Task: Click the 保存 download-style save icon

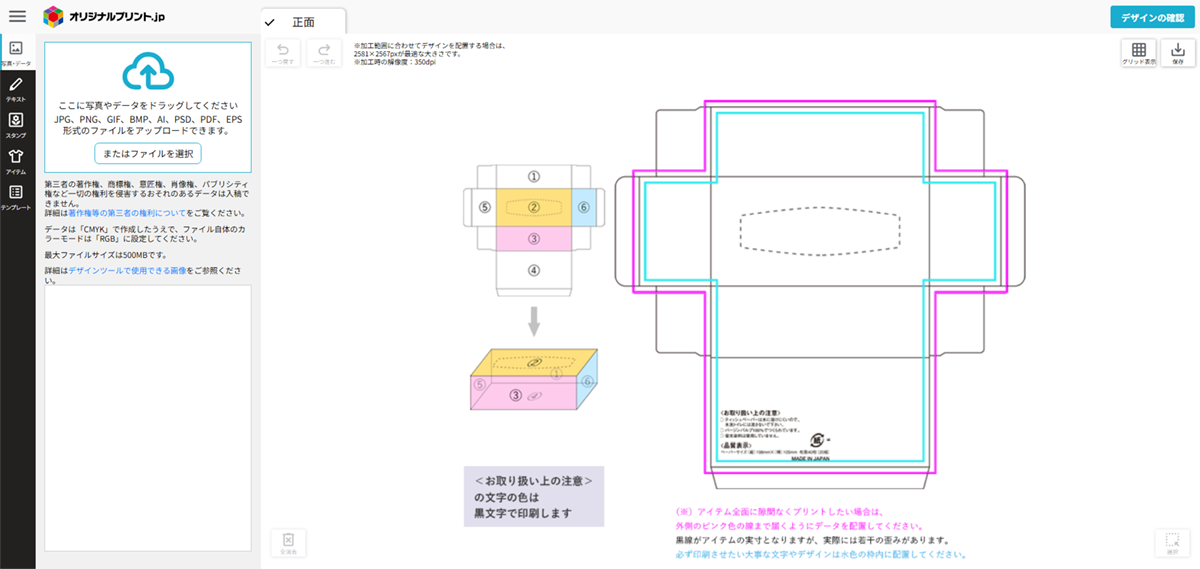Action: point(1178,54)
